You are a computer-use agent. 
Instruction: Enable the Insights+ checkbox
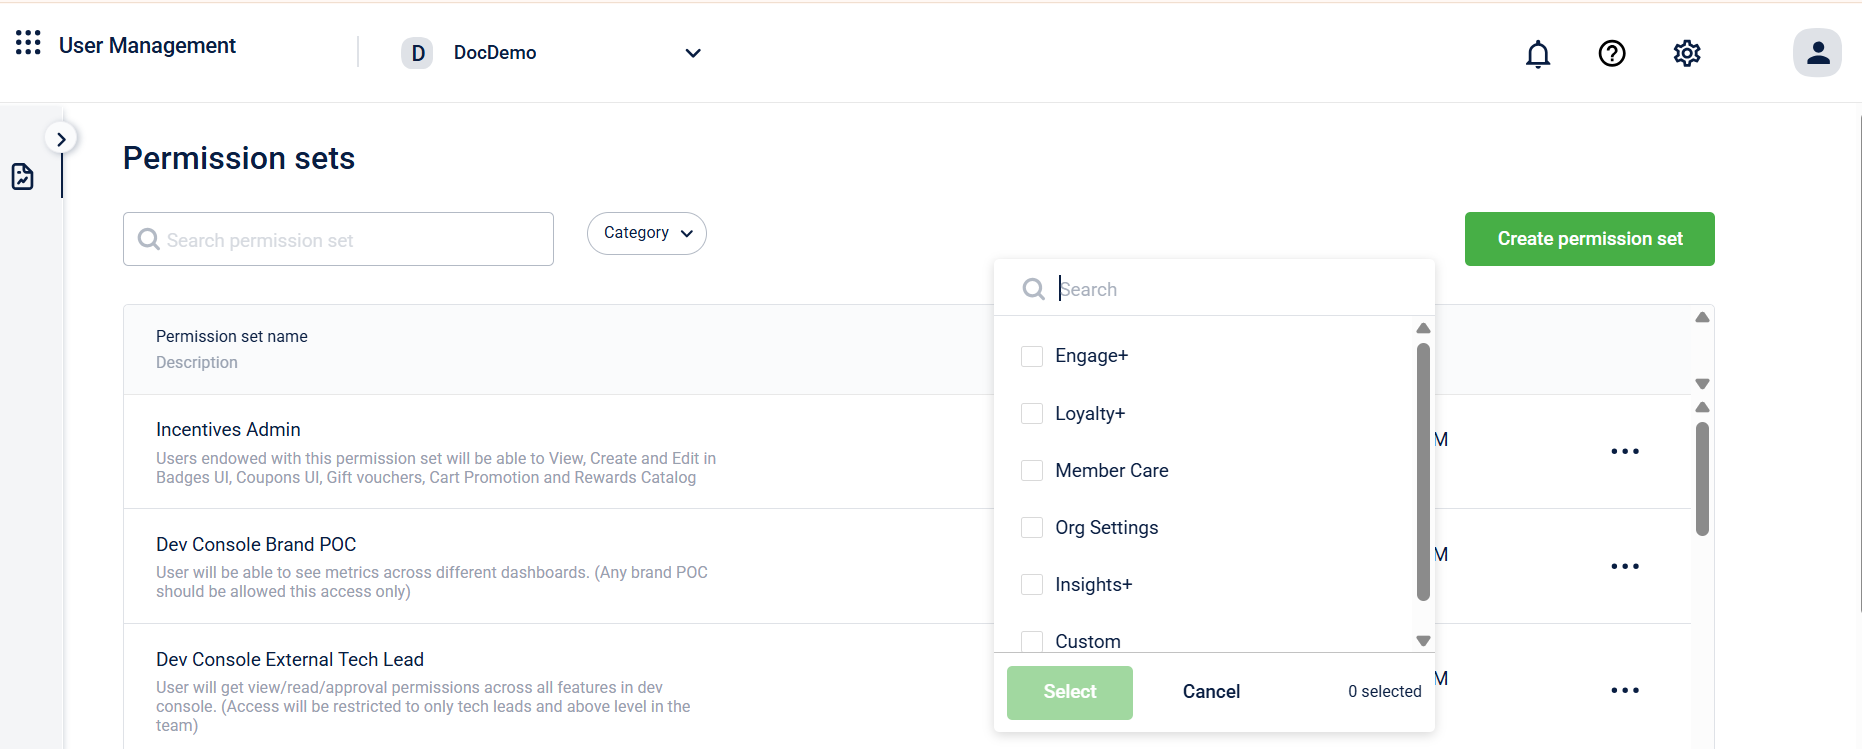pos(1032,584)
